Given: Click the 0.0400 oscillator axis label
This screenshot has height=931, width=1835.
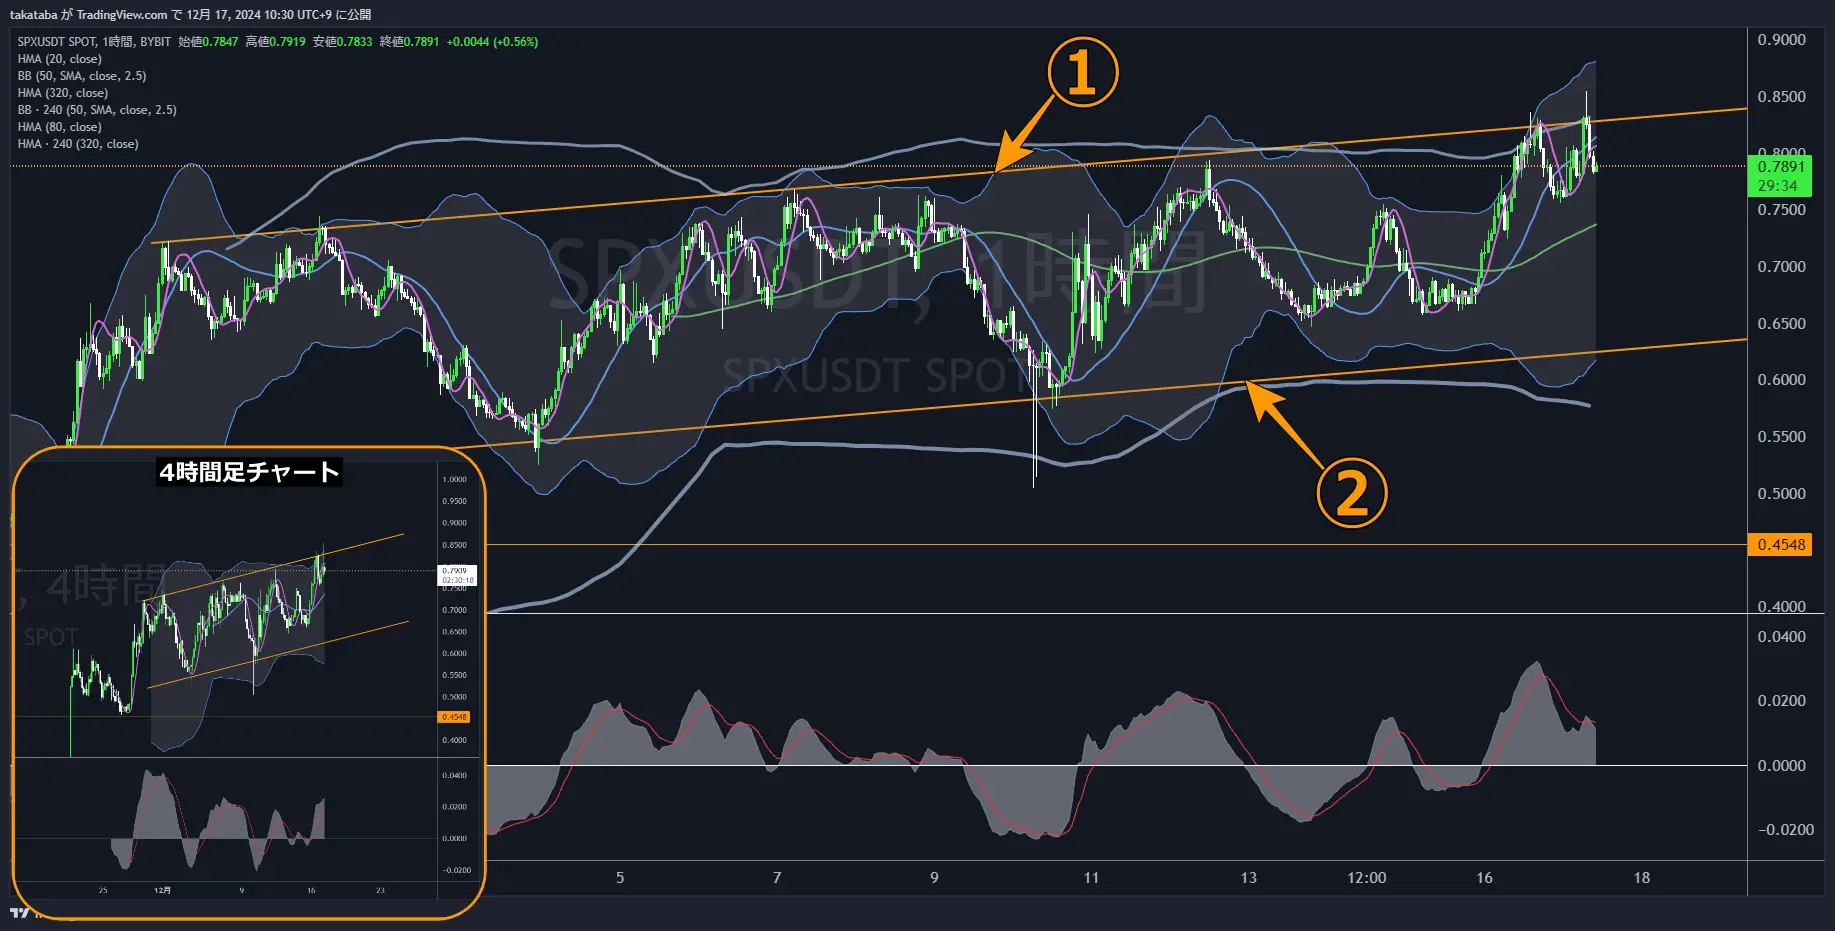Looking at the screenshot, I should point(1781,637).
